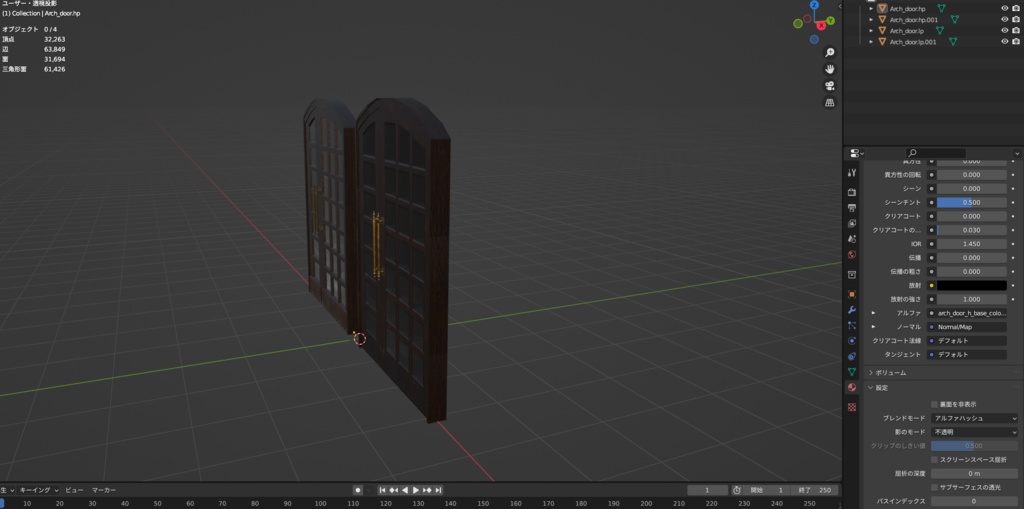Open the ブレンドモード dropdown
This screenshot has width=1024, height=509.
coord(974,418)
